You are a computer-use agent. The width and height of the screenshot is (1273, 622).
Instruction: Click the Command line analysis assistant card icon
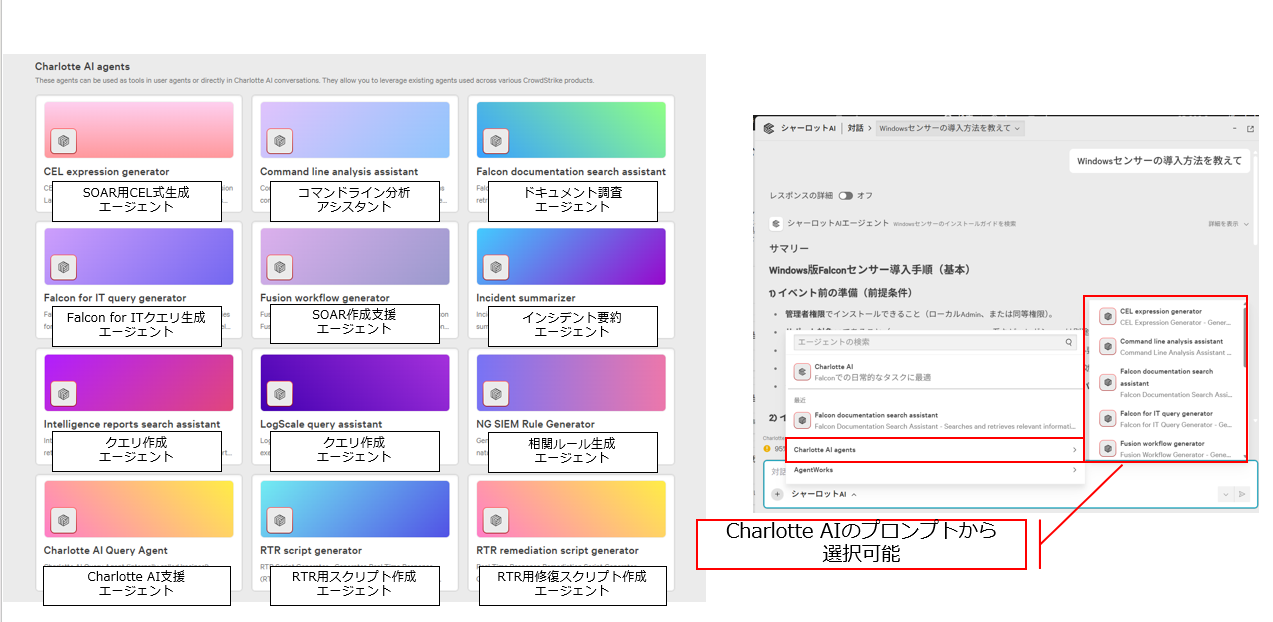point(280,141)
